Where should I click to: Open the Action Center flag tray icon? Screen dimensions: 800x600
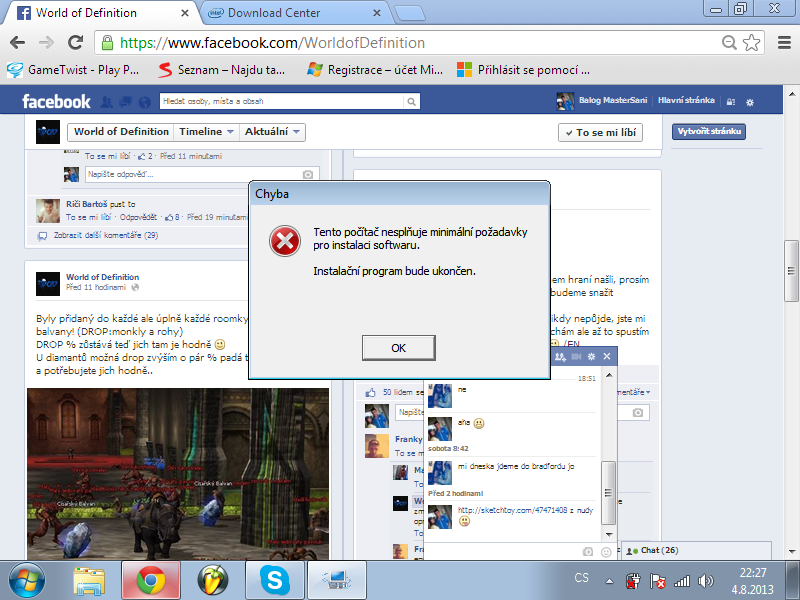[x=658, y=581]
